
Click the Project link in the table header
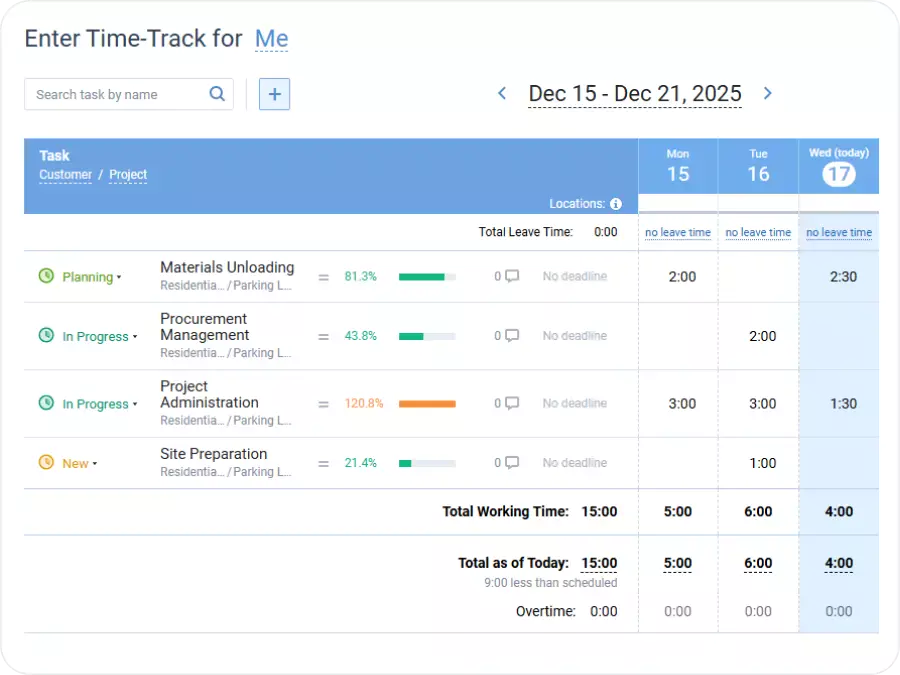point(127,175)
